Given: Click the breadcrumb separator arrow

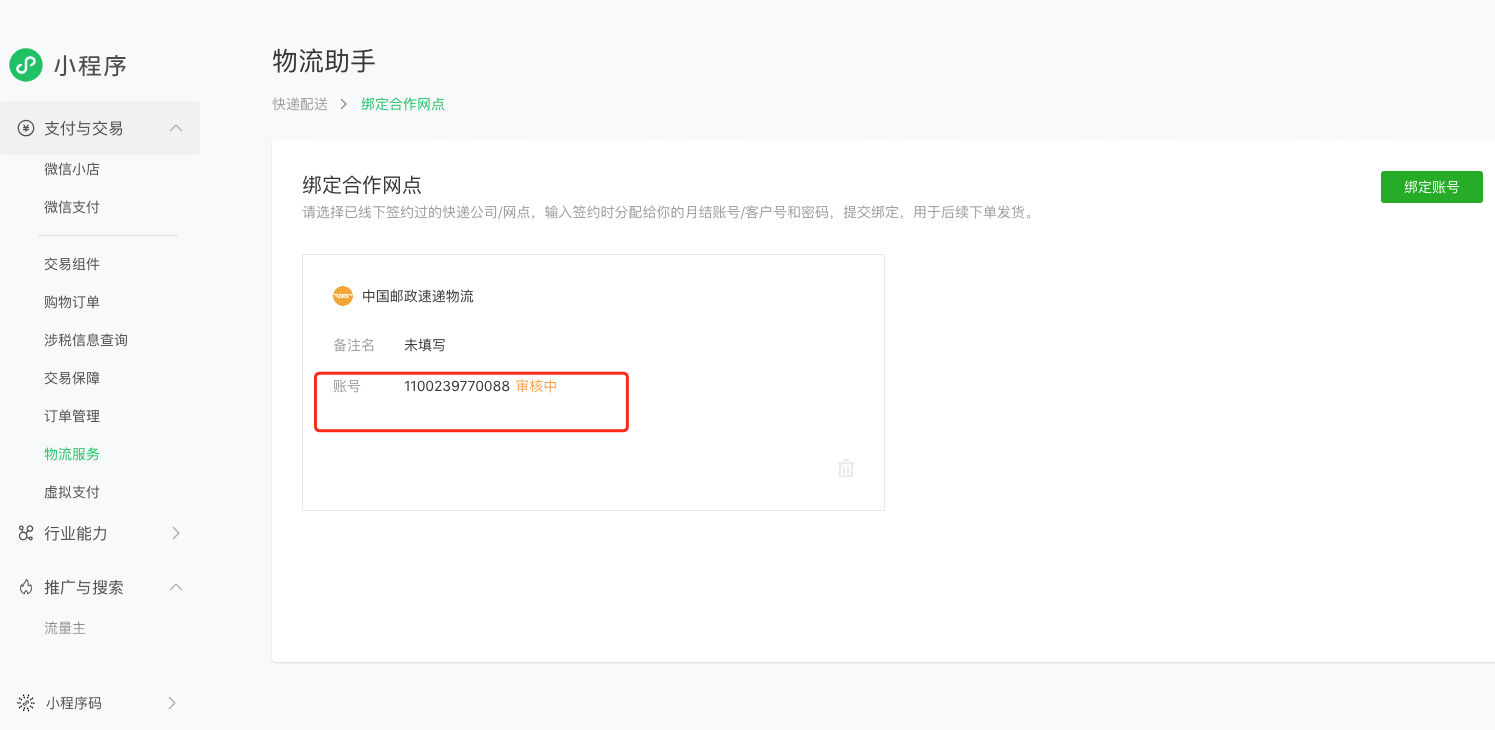Looking at the screenshot, I should click(x=344, y=104).
